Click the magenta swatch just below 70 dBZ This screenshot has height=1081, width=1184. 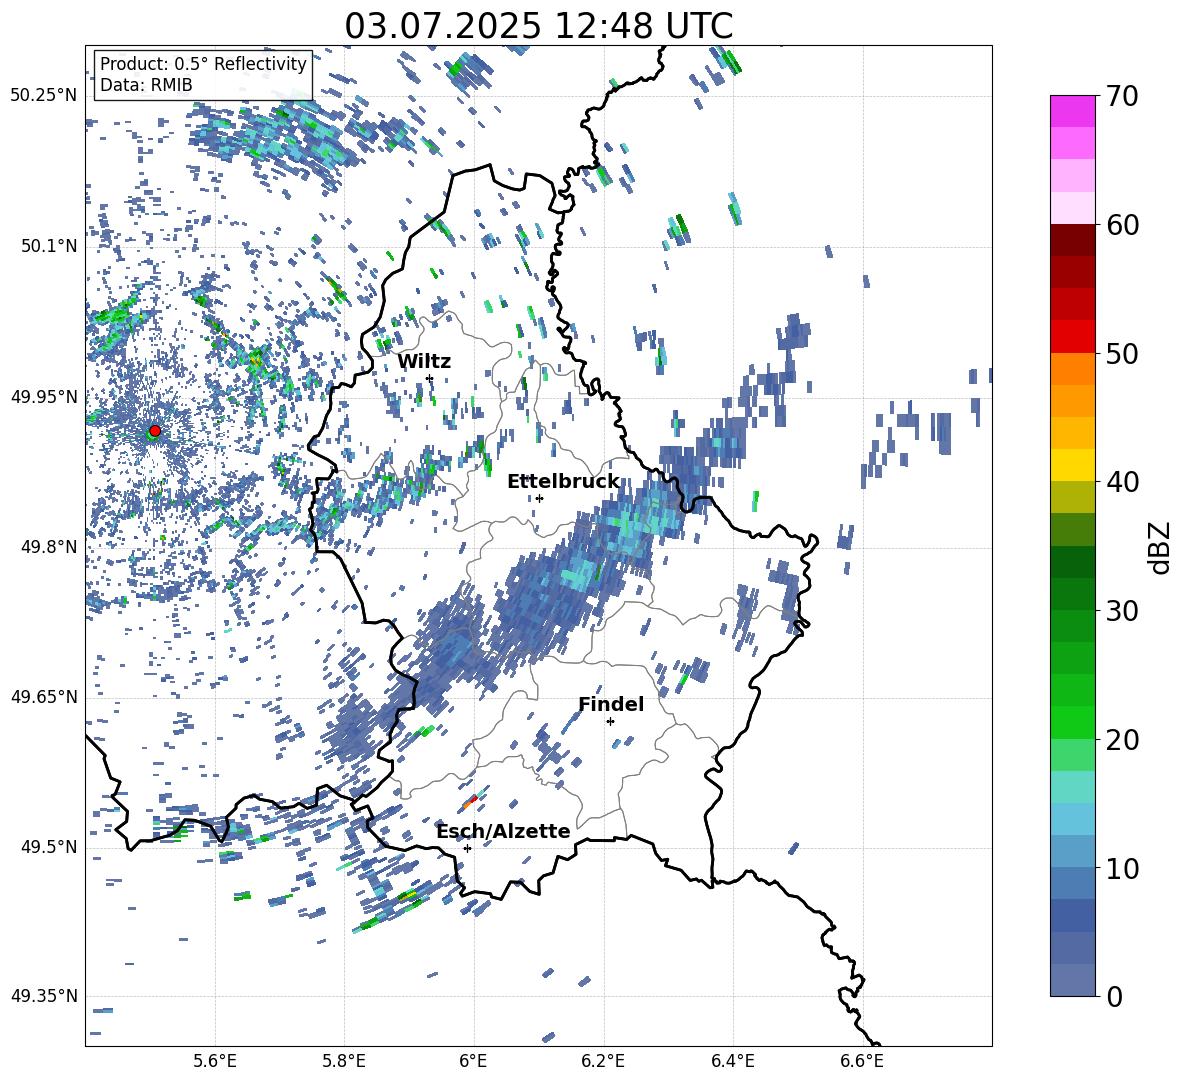tap(1072, 112)
